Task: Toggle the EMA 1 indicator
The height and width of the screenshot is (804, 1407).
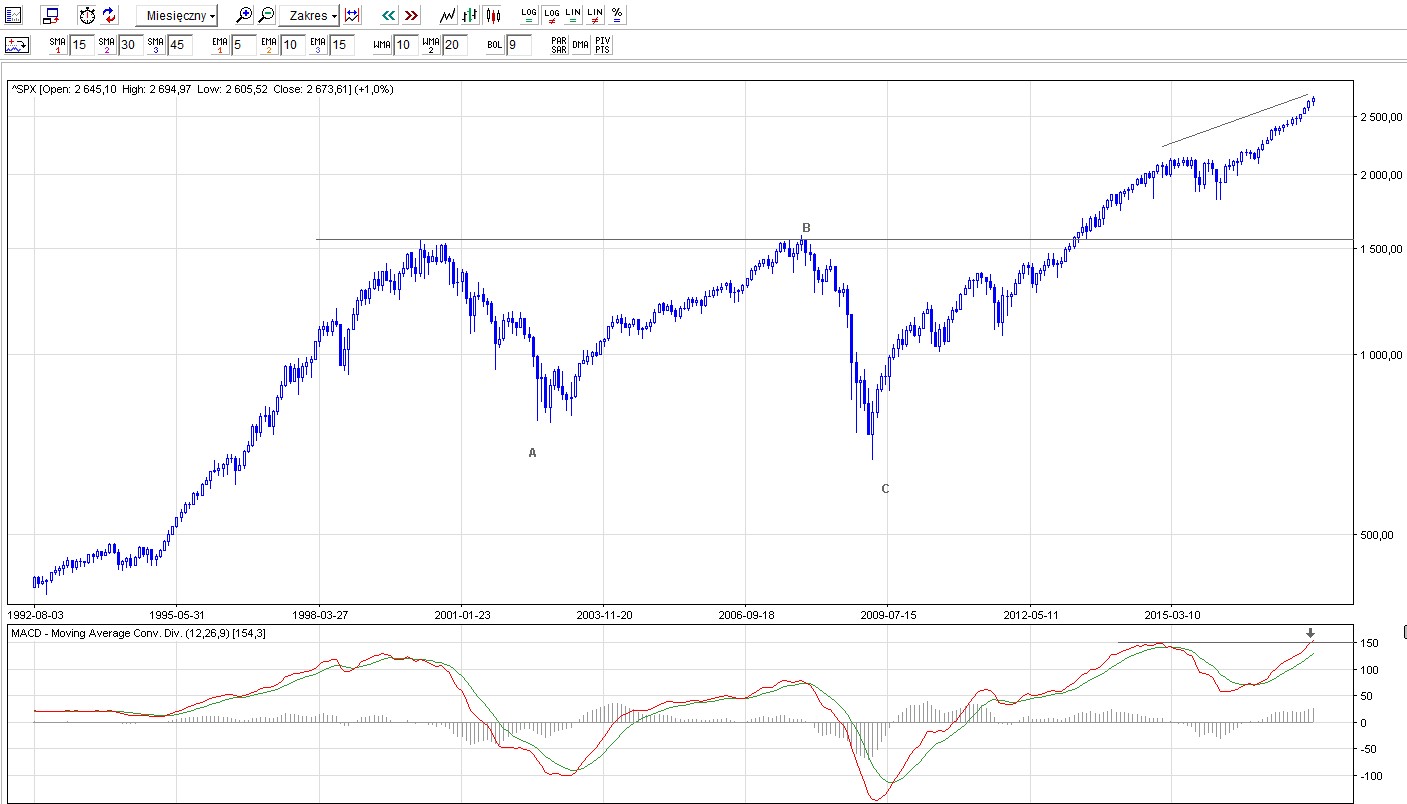Action: click(x=220, y=45)
